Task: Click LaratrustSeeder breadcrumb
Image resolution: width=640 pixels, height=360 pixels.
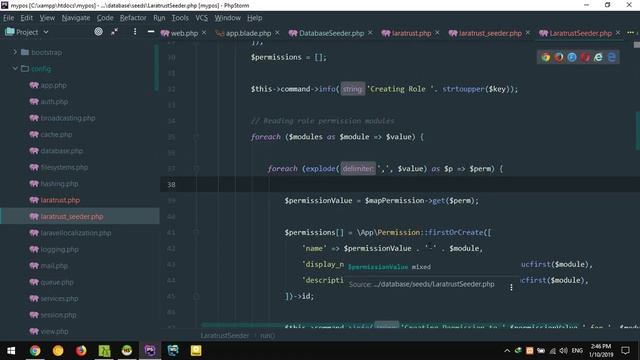Action: (225, 336)
